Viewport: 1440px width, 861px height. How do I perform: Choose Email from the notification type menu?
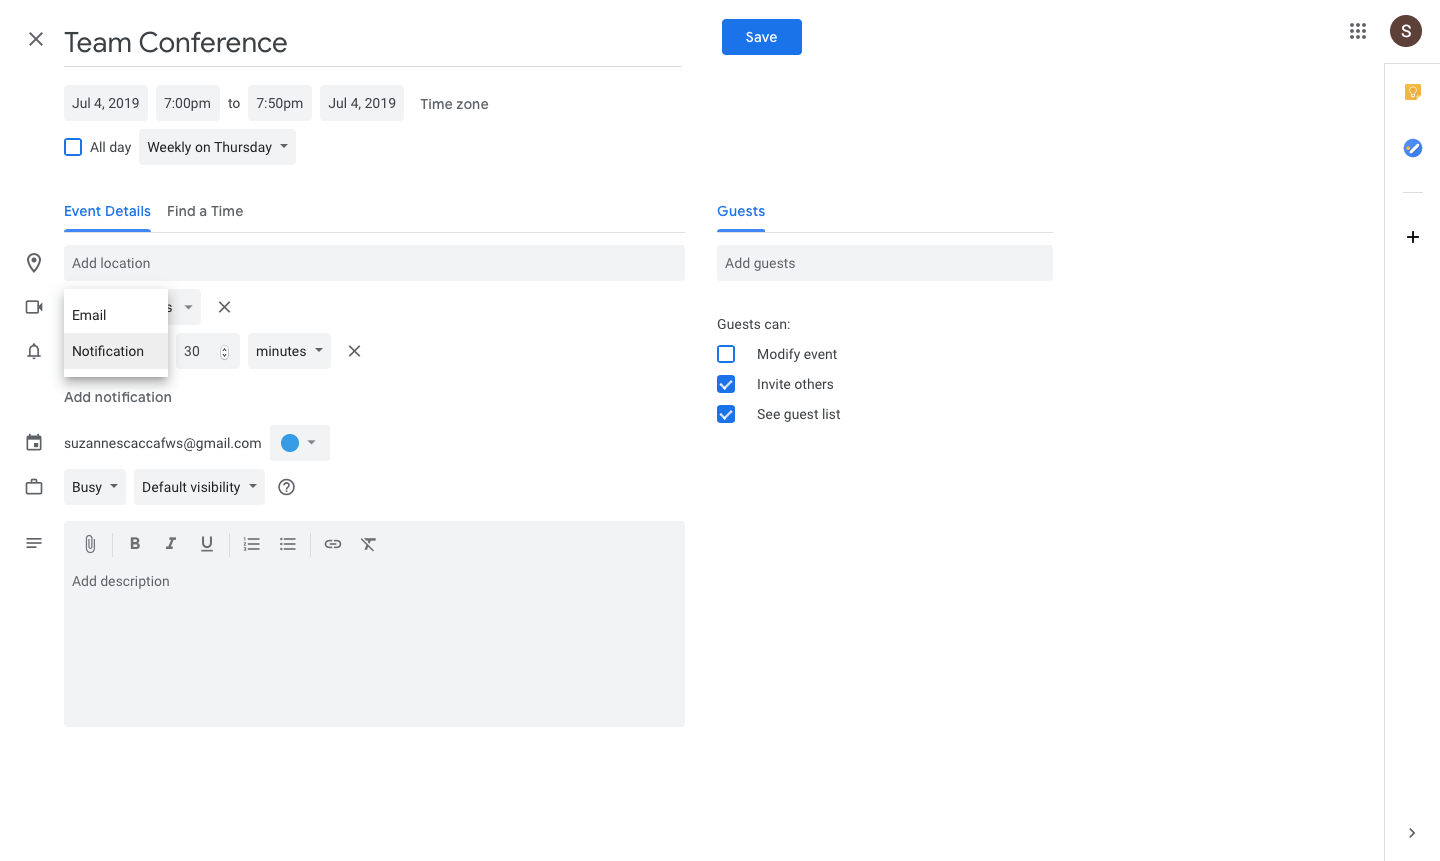116,315
